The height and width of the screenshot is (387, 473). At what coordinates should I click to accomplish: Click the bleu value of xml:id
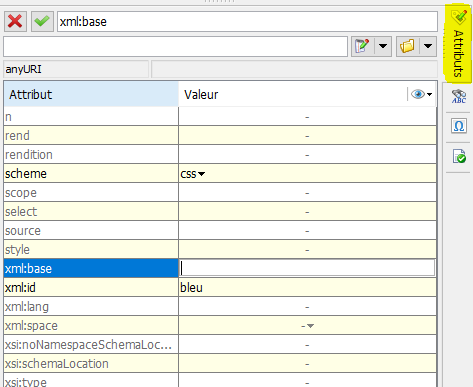click(x=191, y=287)
